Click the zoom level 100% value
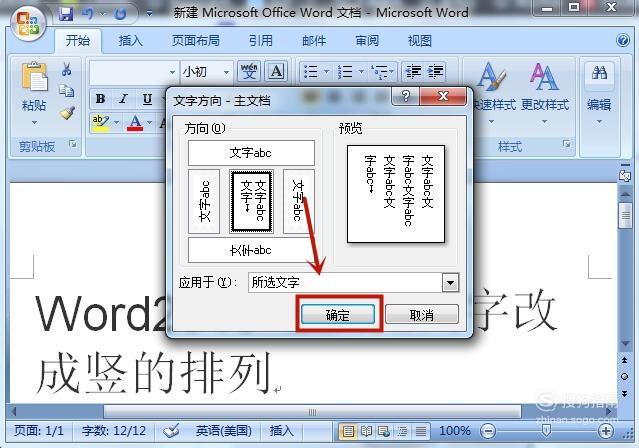639x448 pixels. click(x=455, y=431)
